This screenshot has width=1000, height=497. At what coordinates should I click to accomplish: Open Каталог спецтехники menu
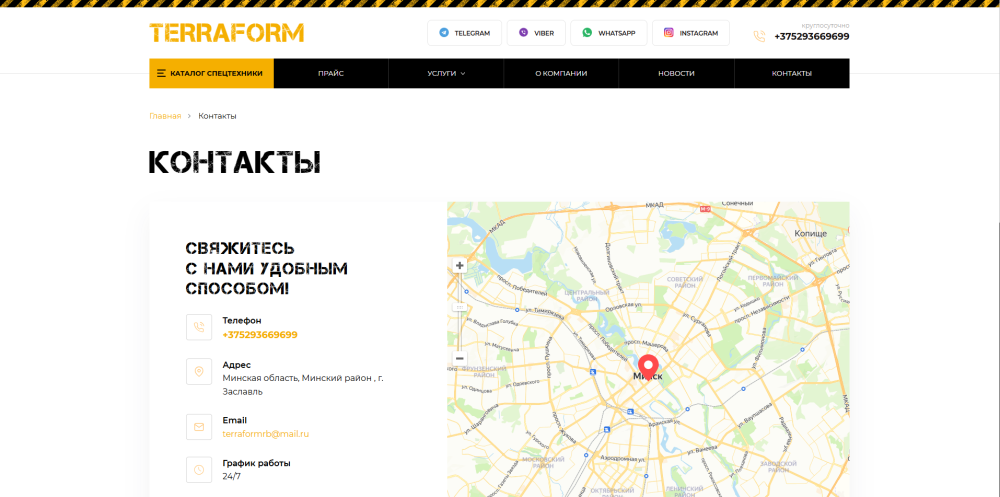(x=212, y=73)
